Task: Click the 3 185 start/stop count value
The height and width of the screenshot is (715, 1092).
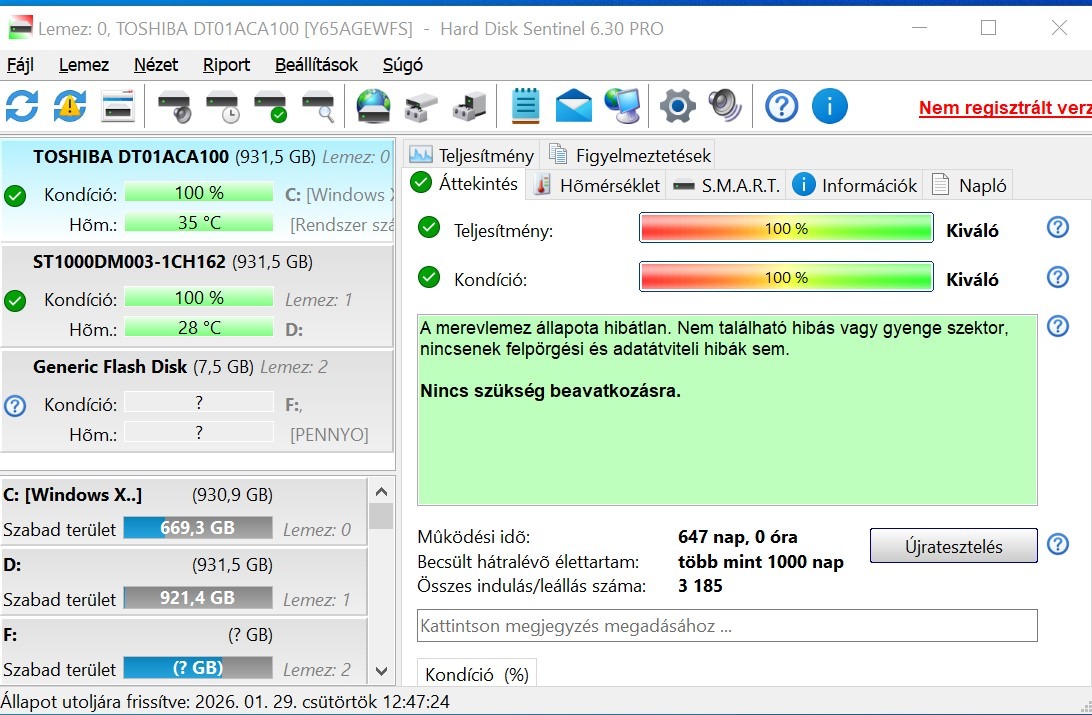Action: 700,586
